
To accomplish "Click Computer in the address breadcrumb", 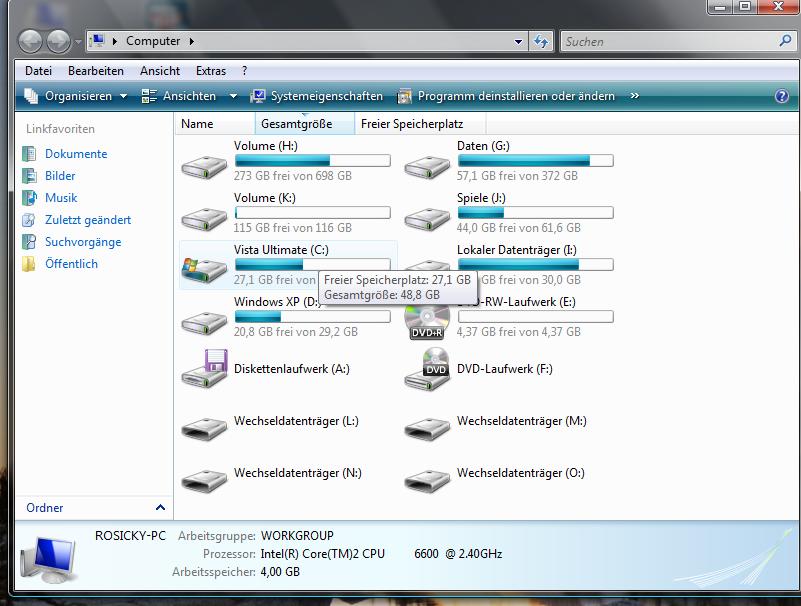I will pyautogui.click(x=153, y=41).
